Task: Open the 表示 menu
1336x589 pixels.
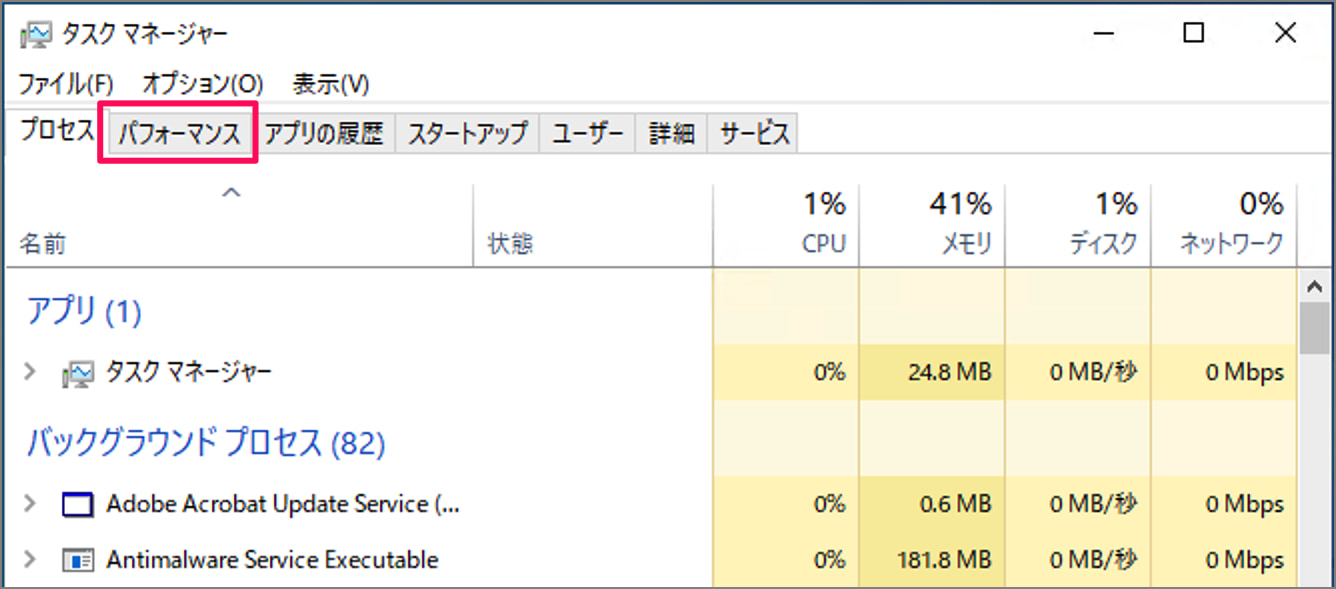Action: point(328,84)
